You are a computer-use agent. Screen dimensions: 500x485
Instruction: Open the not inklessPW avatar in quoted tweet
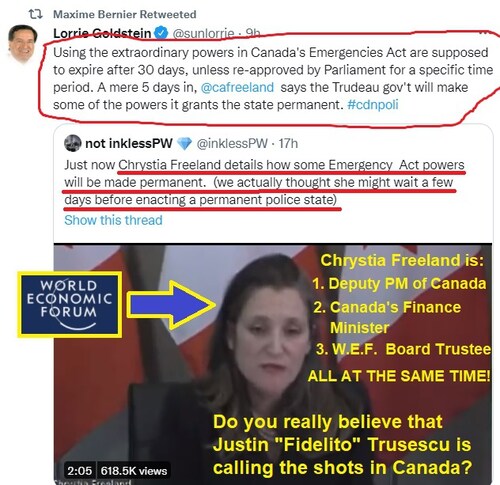point(72,143)
